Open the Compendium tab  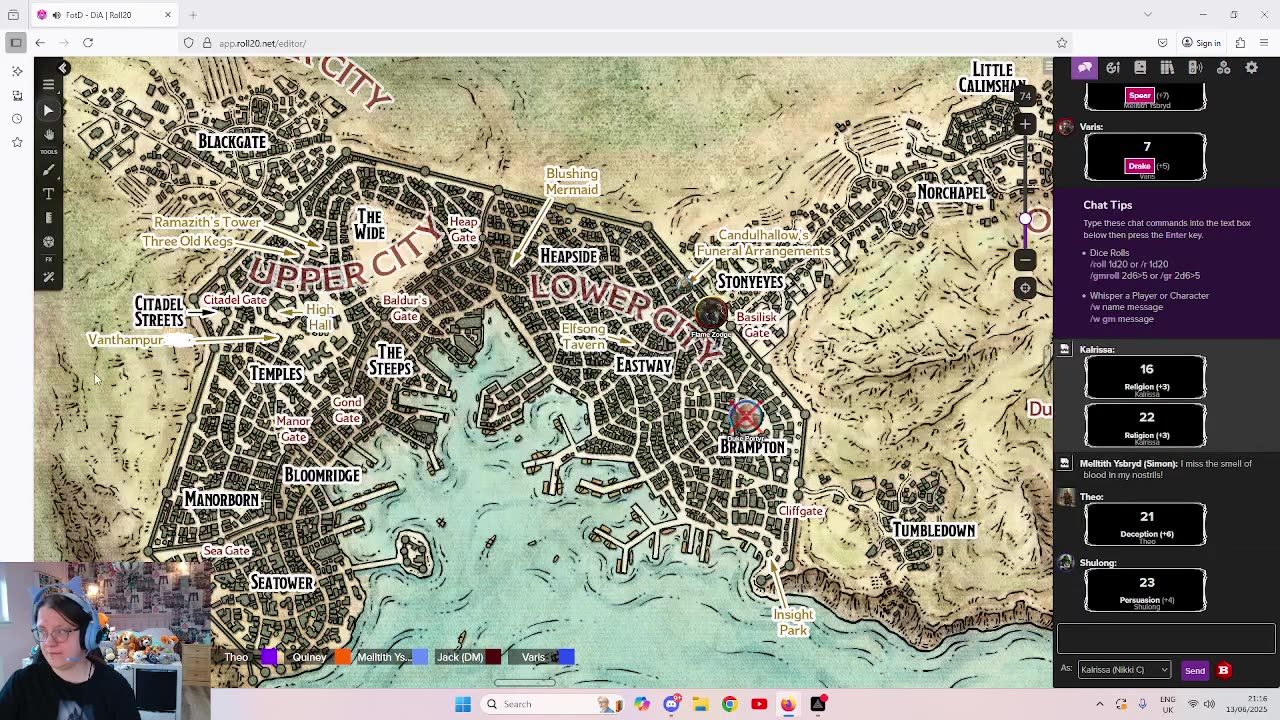[x=1167, y=68]
